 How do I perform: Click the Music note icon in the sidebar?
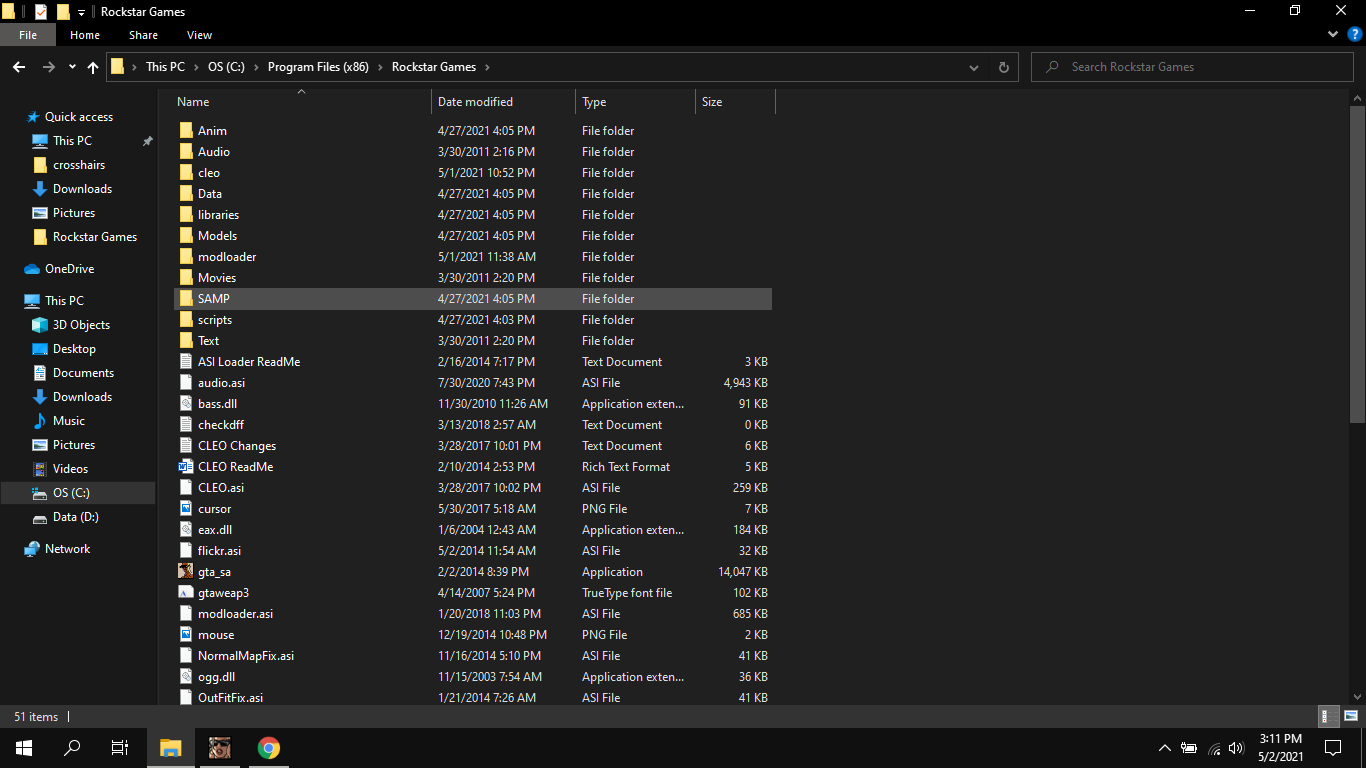tap(40, 421)
